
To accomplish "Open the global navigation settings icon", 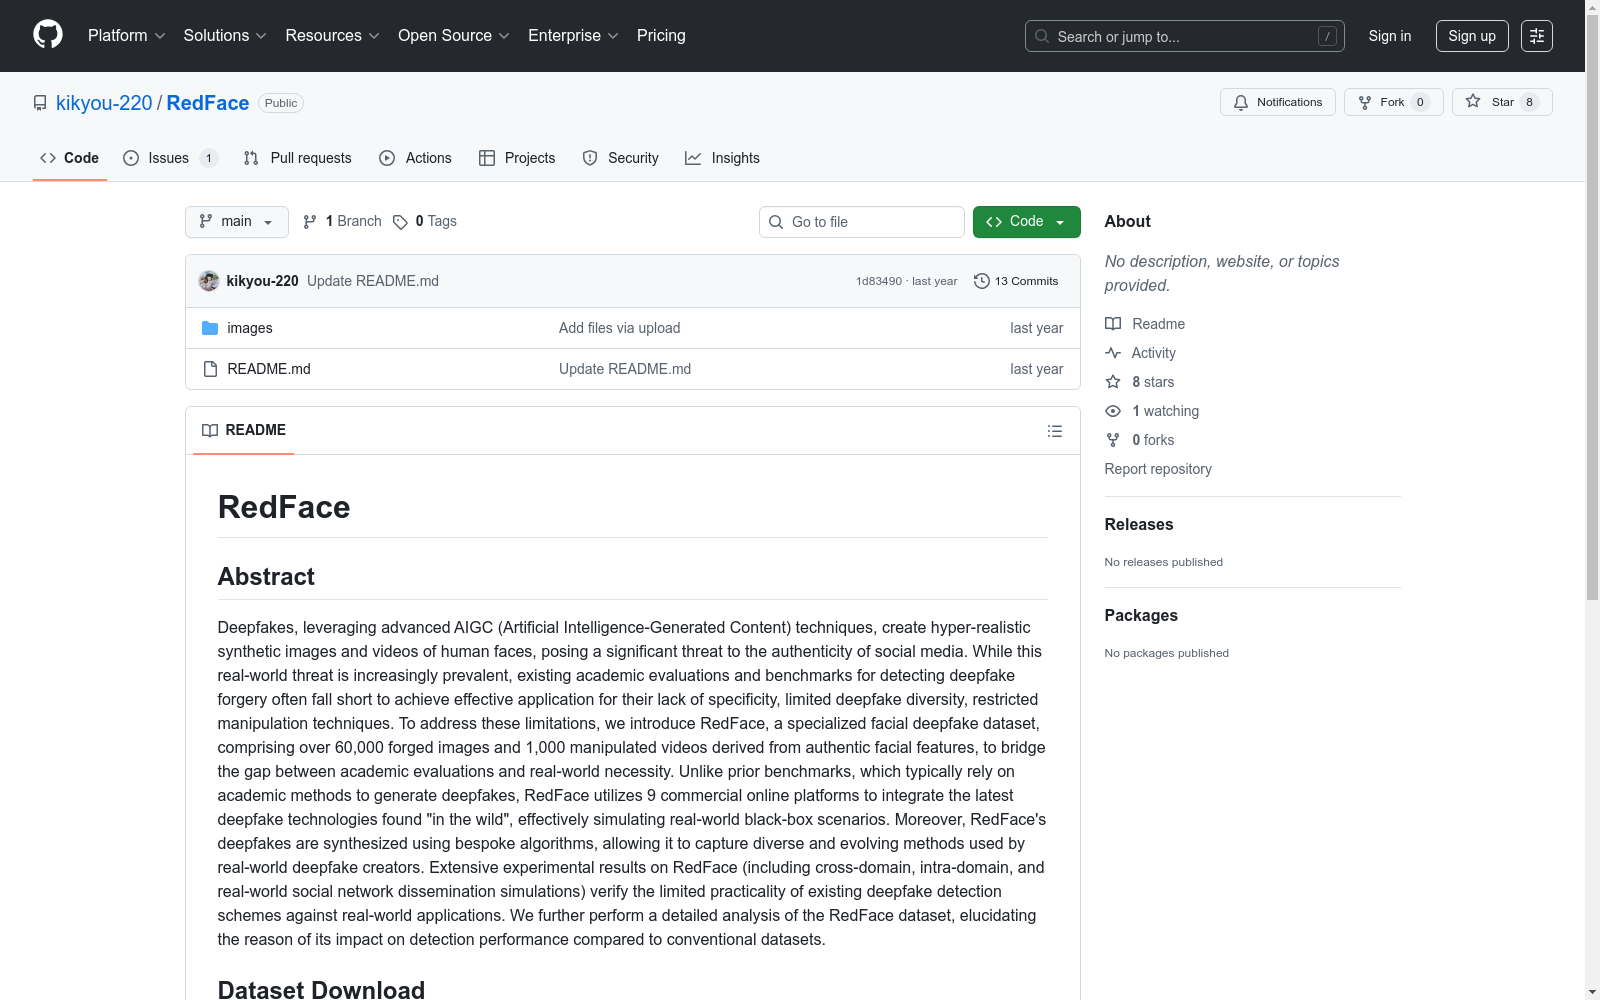I will (1537, 36).
